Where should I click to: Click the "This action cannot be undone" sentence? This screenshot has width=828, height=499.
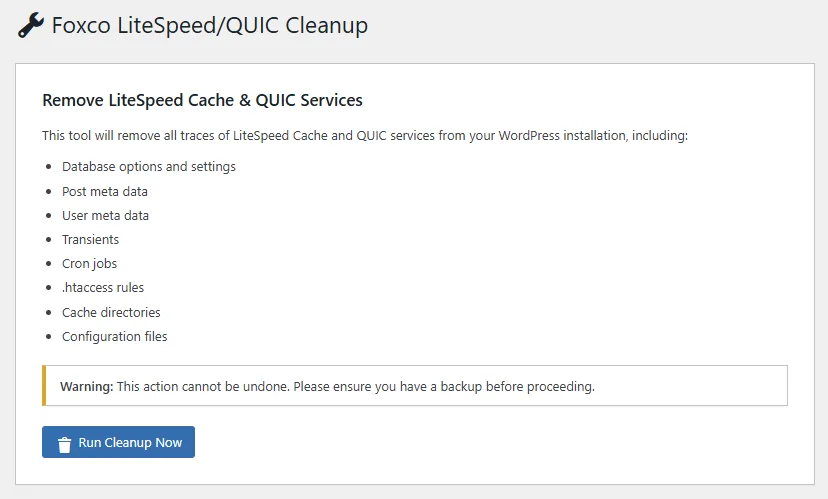pyautogui.click(x=201, y=386)
